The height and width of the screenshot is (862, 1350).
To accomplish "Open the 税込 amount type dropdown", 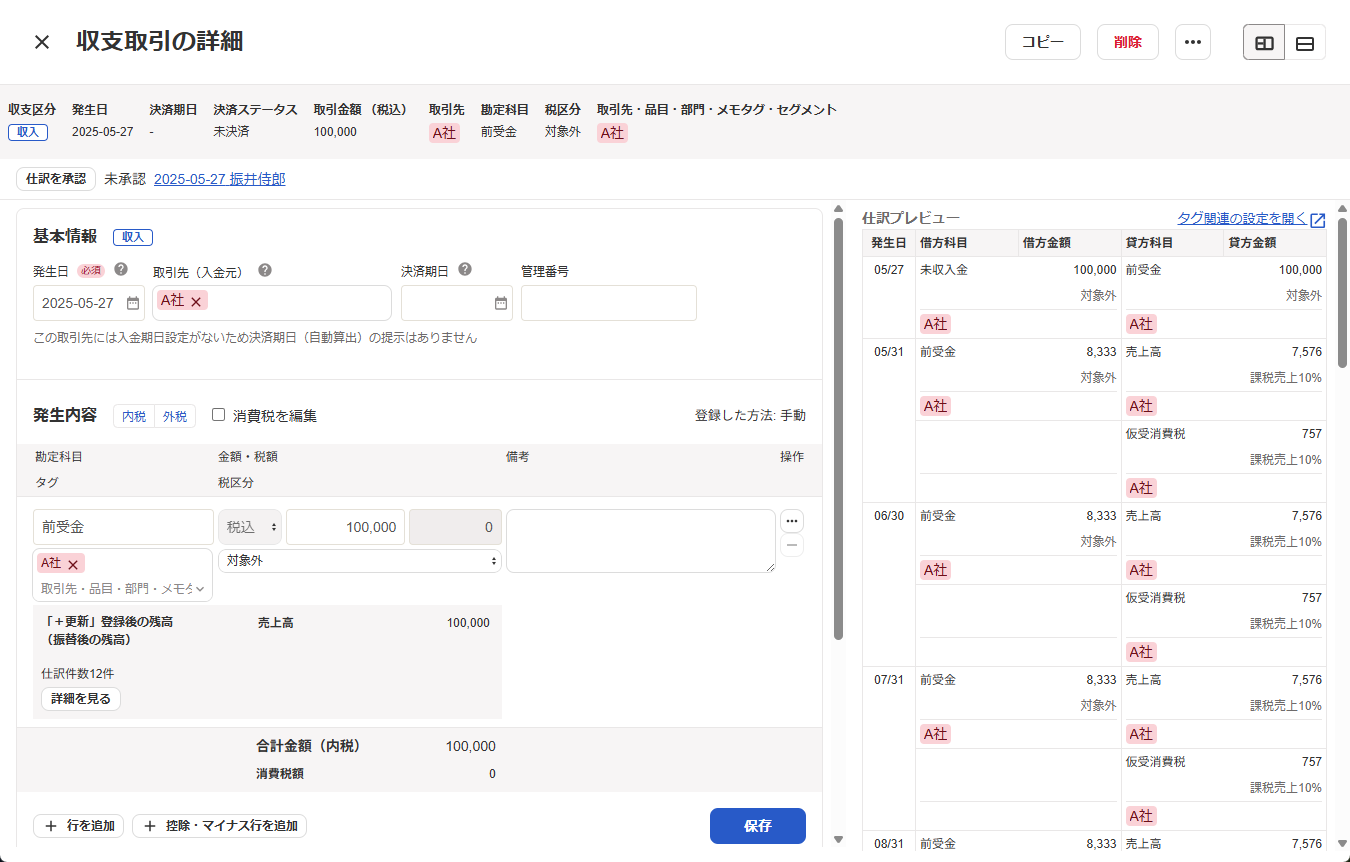I will (250, 527).
